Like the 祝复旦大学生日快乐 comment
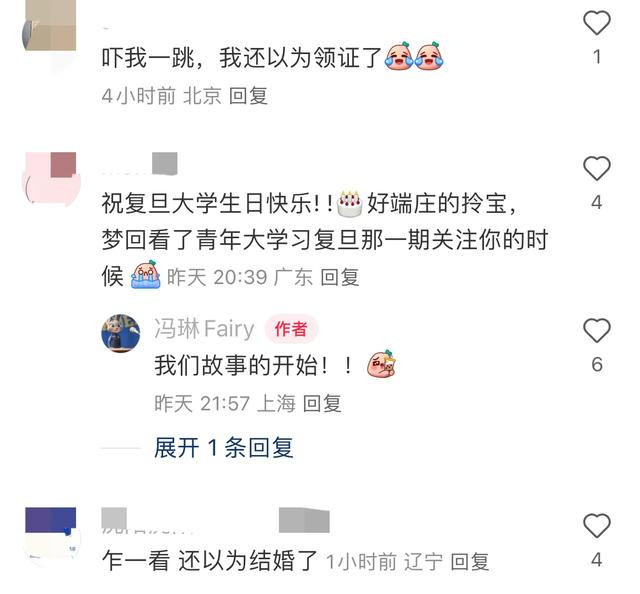640x594 pixels. pos(597,168)
